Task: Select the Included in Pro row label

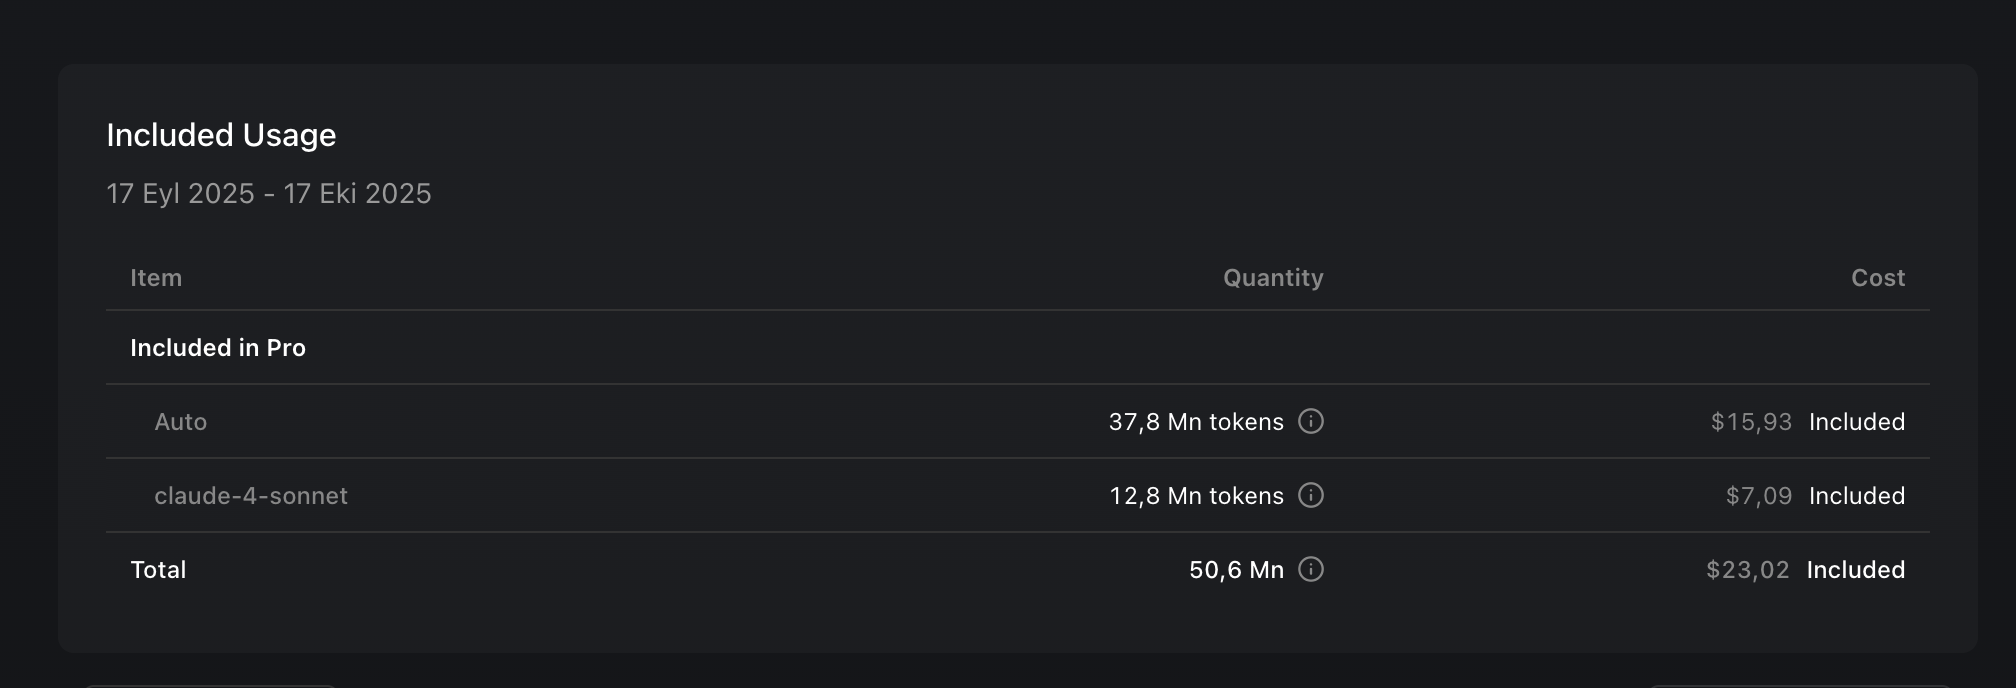Action: click(x=218, y=348)
